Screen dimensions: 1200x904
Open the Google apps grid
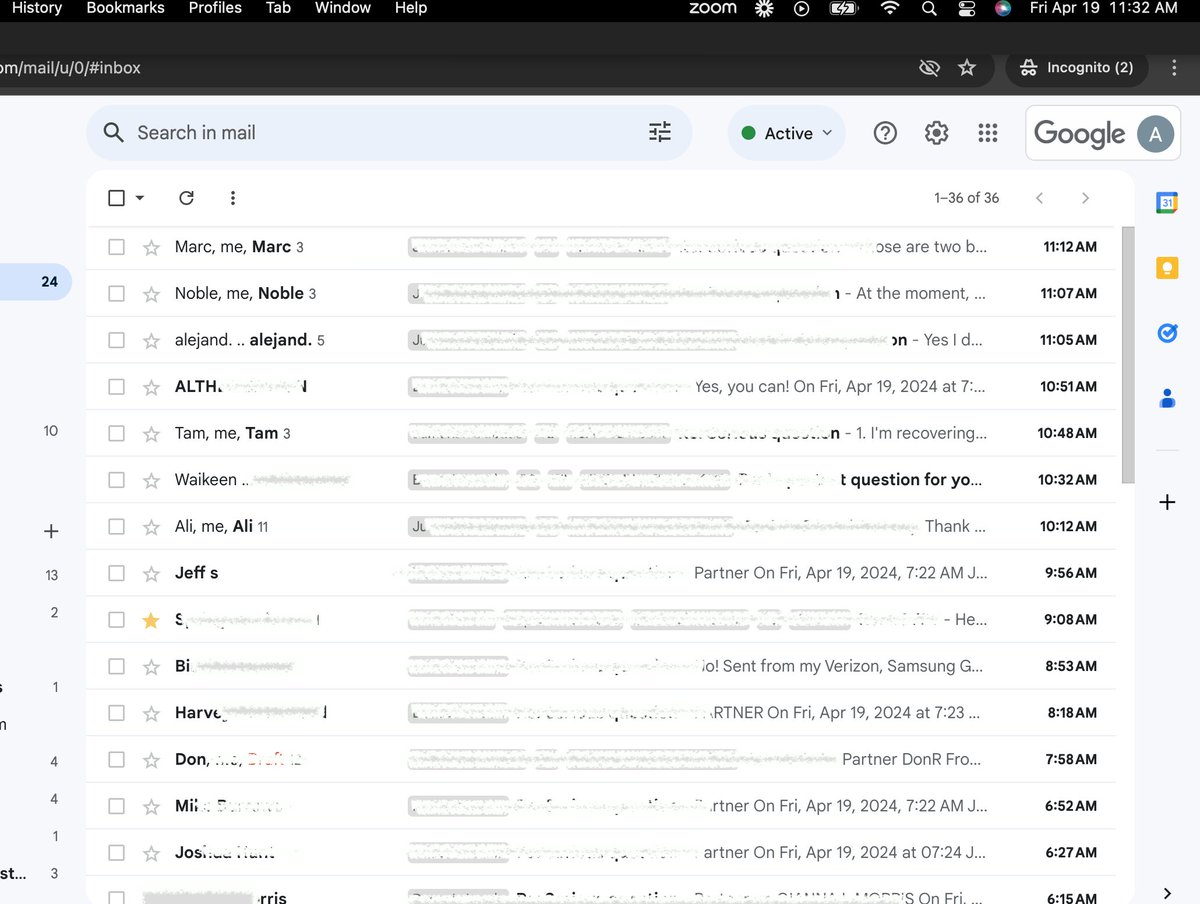tap(988, 132)
